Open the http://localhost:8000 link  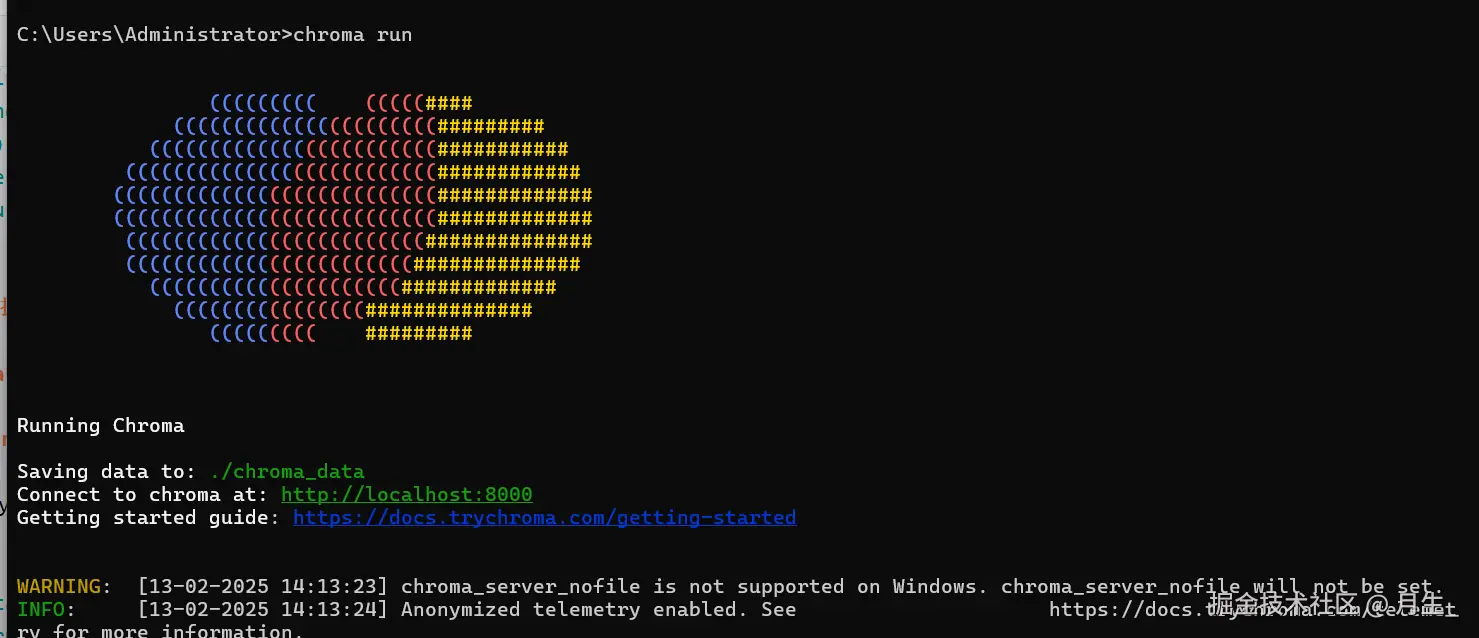406,494
